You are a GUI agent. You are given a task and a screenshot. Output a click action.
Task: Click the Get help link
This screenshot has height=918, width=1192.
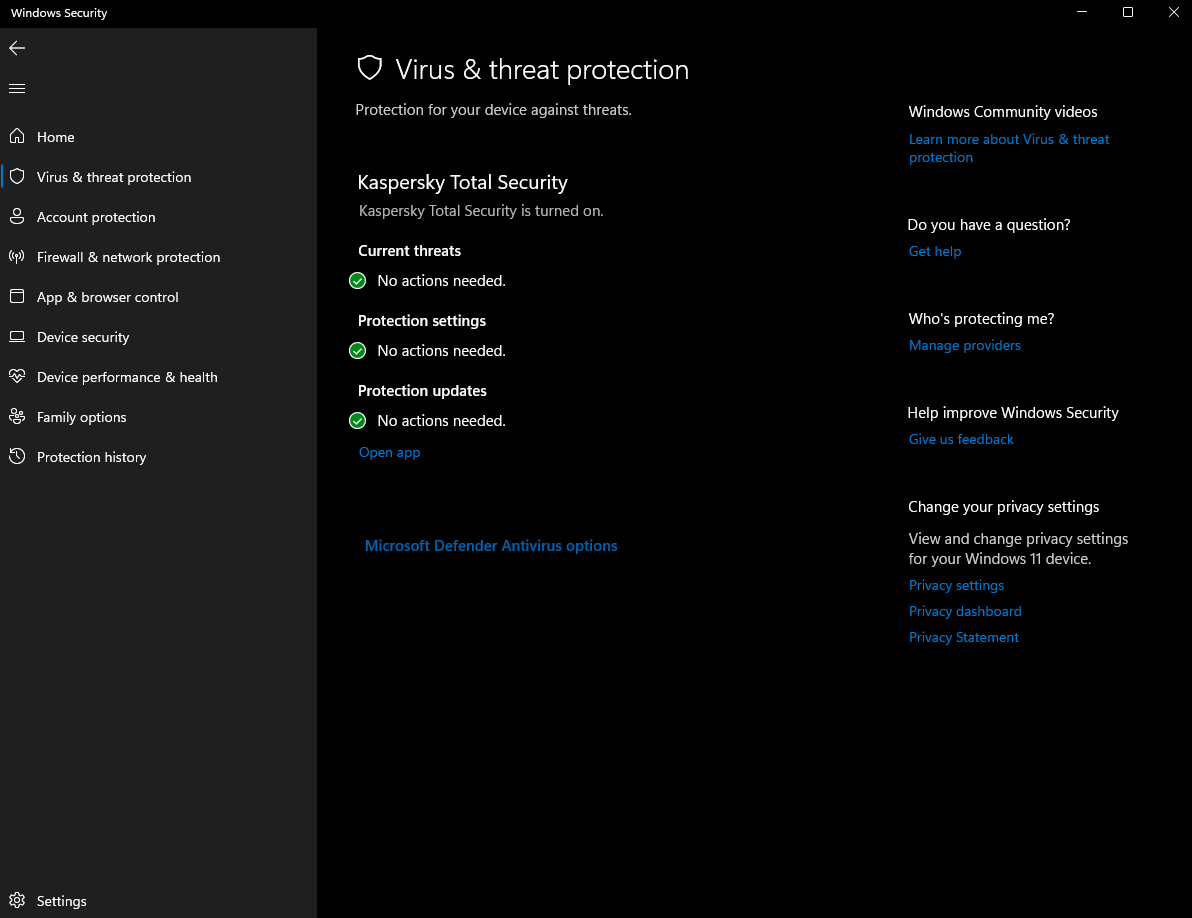pyautogui.click(x=934, y=252)
